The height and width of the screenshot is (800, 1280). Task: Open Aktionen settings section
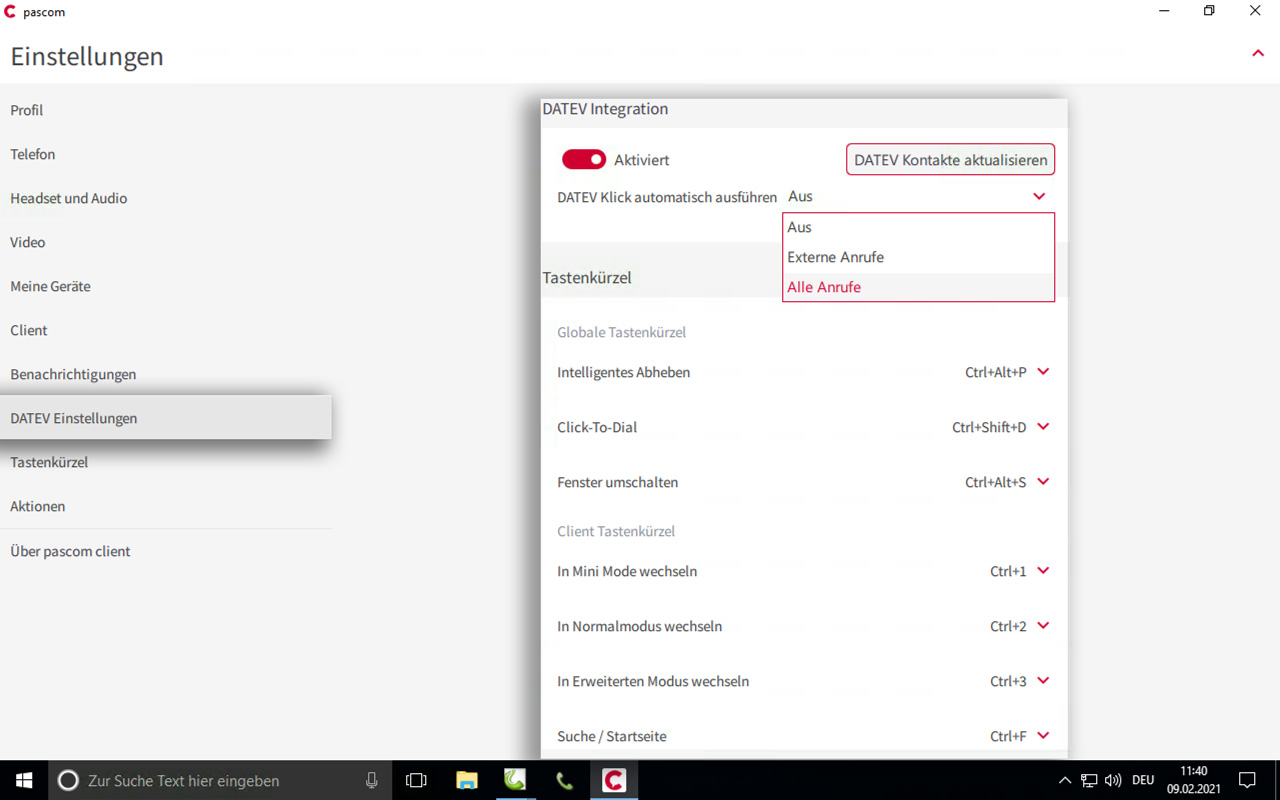[166, 506]
